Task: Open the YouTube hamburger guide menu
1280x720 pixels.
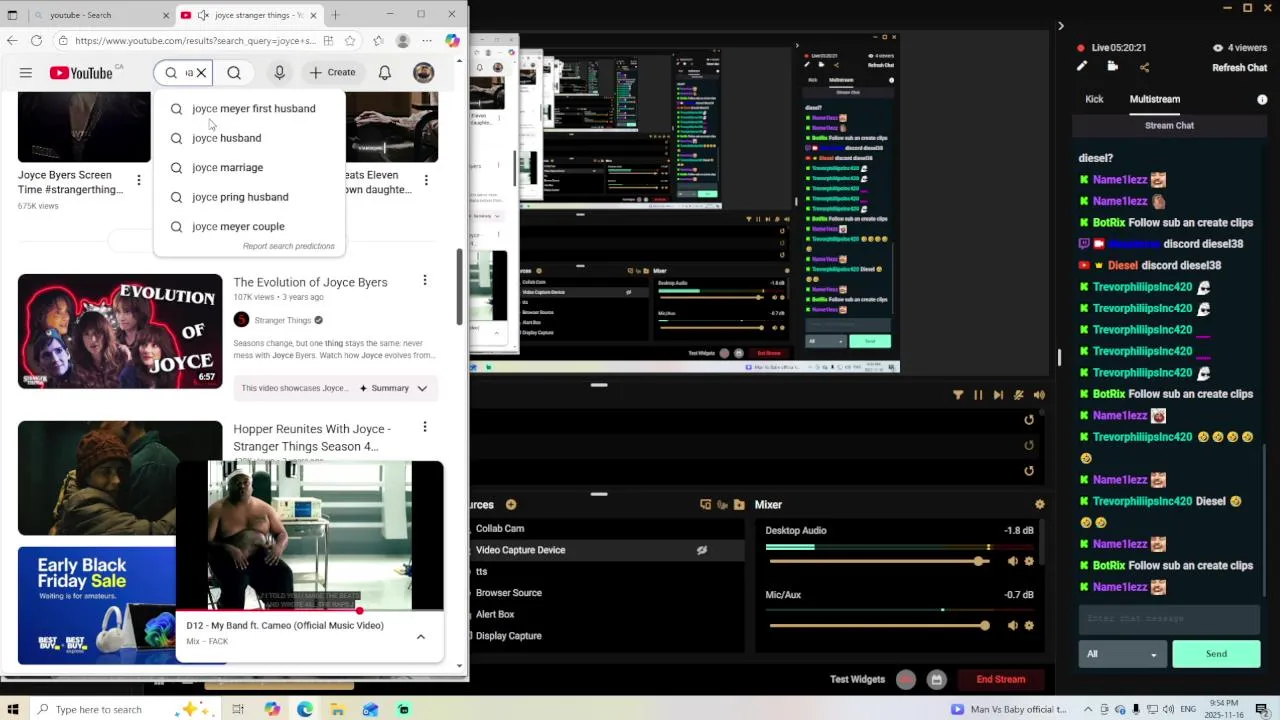Action: [x=26, y=73]
